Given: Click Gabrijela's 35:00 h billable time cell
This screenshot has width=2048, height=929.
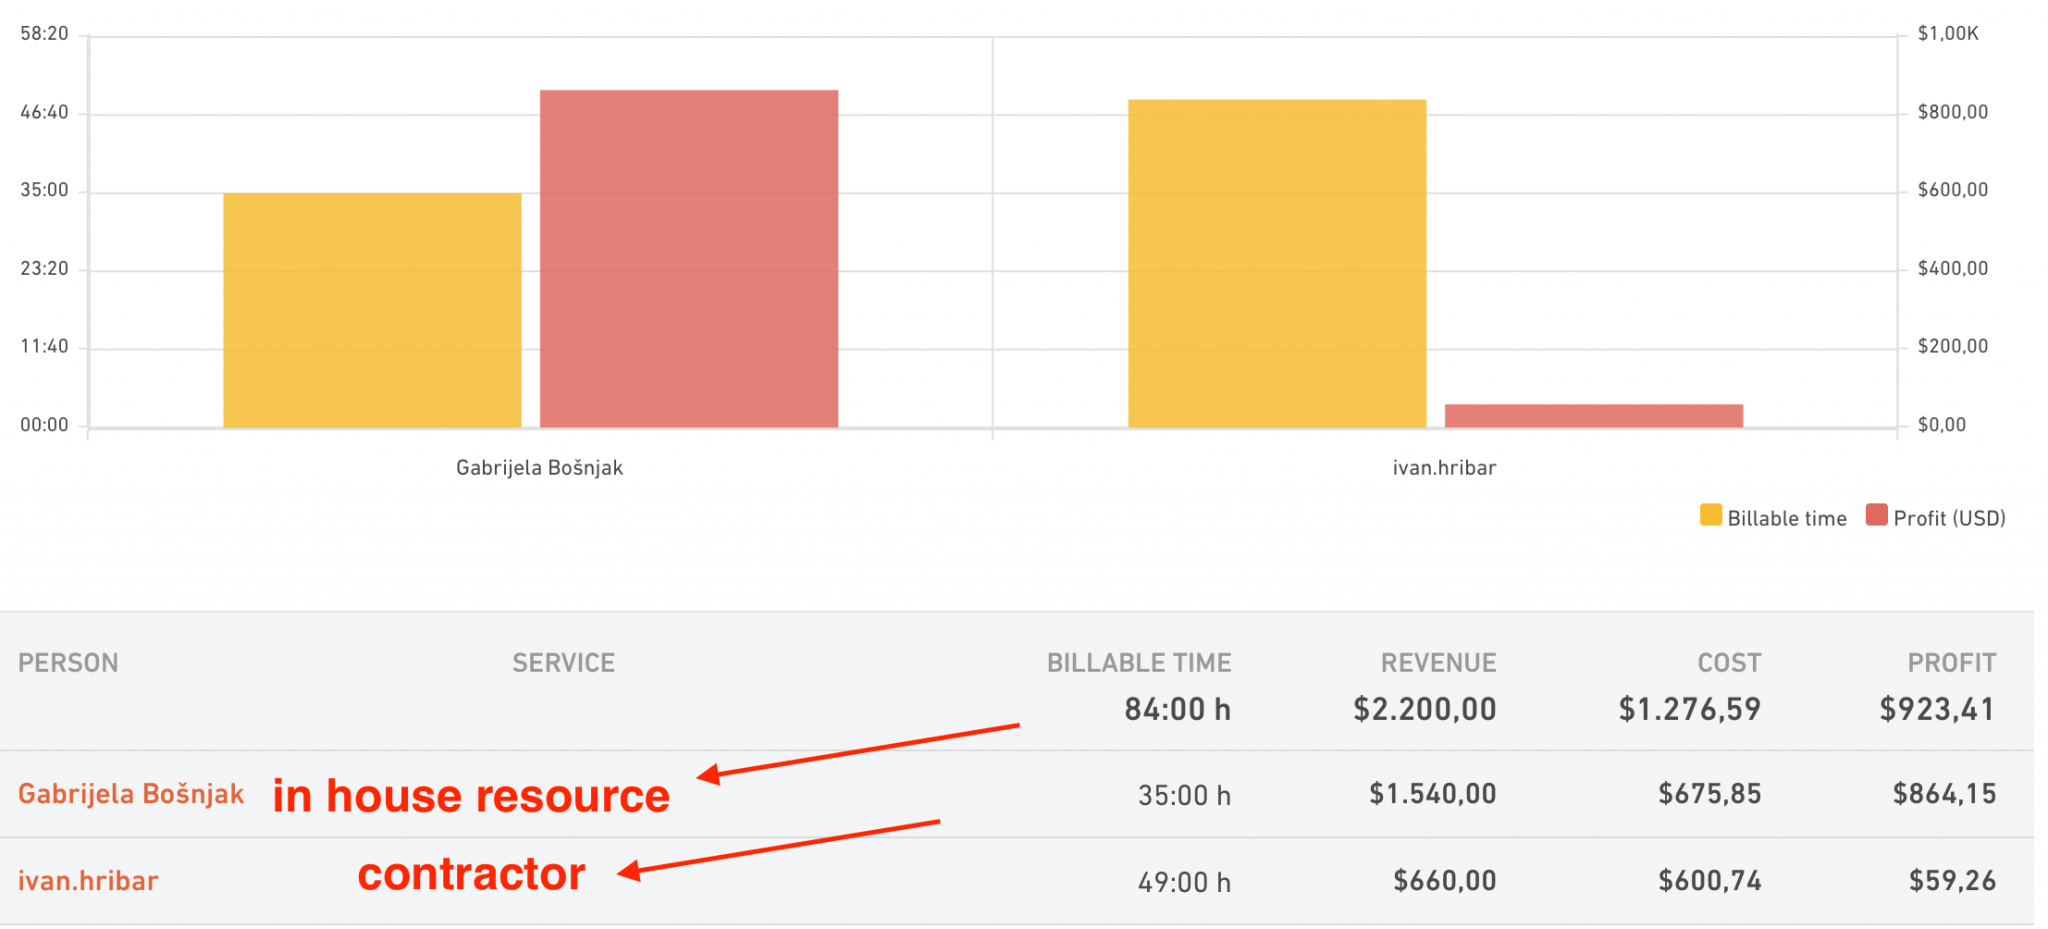Looking at the screenshot, I should [1185, 795].
